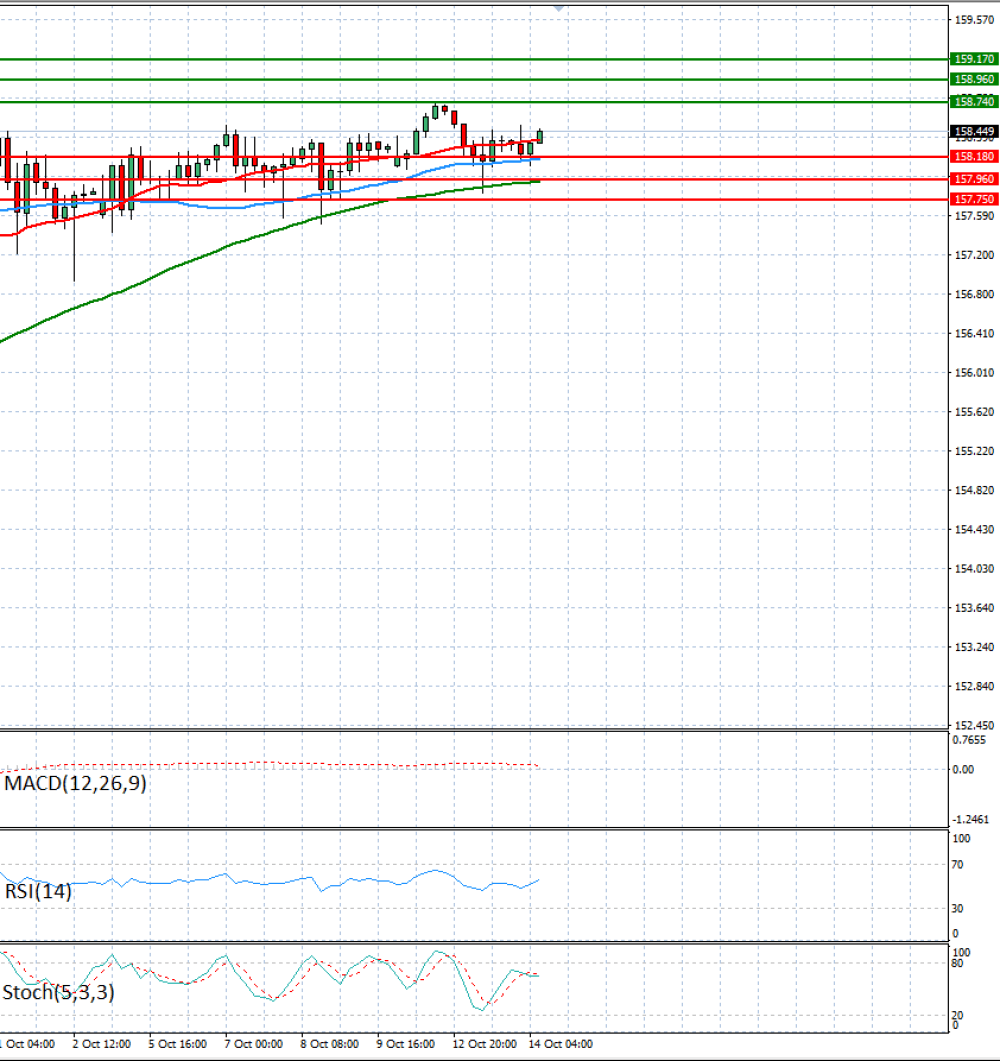Click the 2 Oct 12:00 time axis label
This screenshot has width=1000, height=1061.
tap(101, 1044)
